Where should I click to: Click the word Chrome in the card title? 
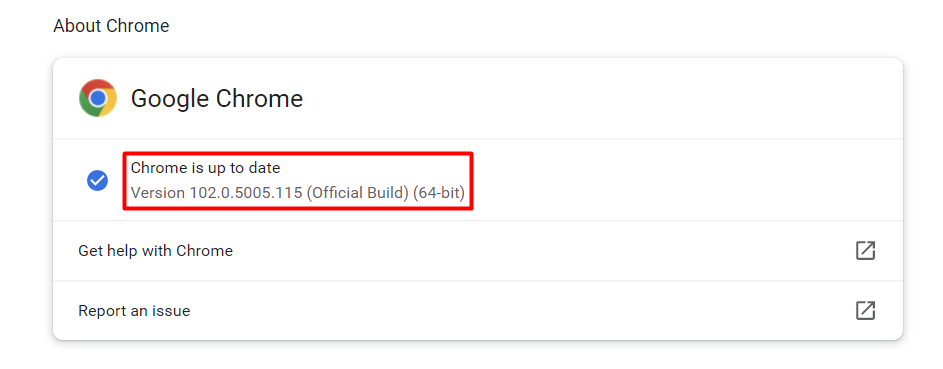(x=259, y=99)
